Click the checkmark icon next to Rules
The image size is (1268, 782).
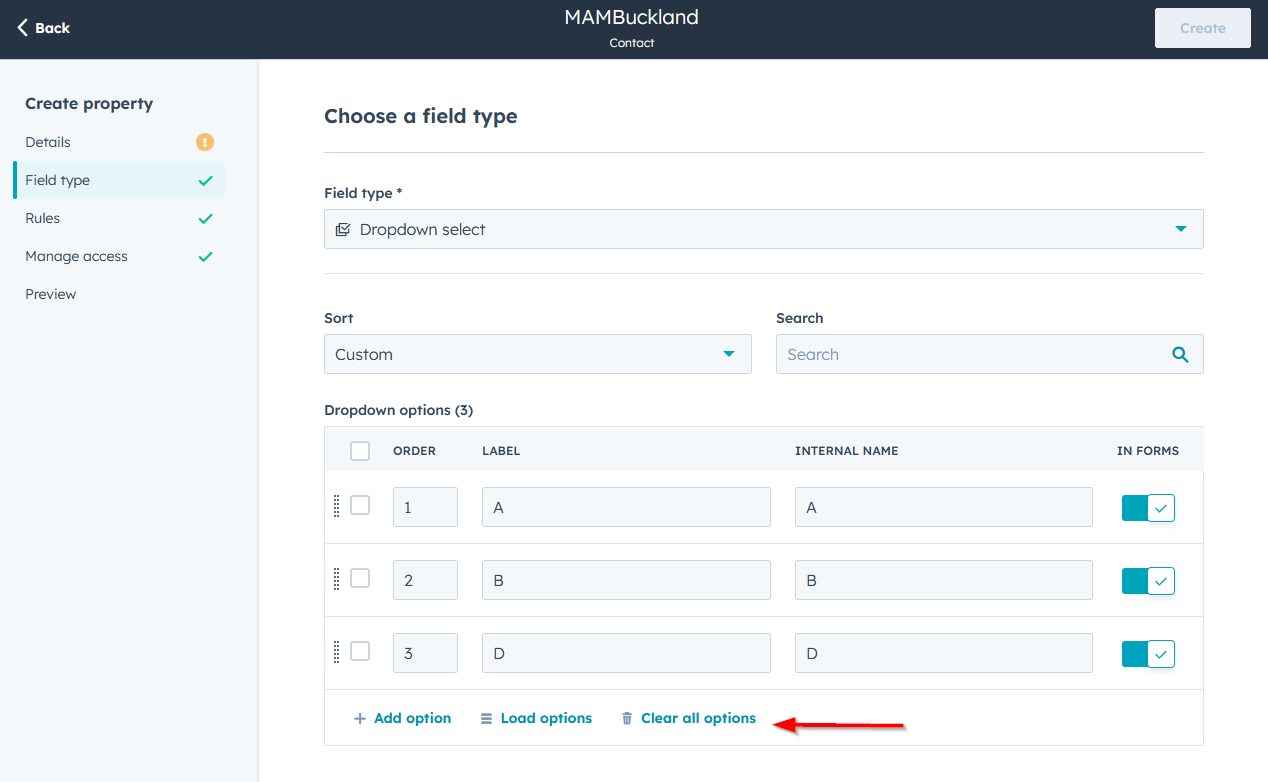204,218
